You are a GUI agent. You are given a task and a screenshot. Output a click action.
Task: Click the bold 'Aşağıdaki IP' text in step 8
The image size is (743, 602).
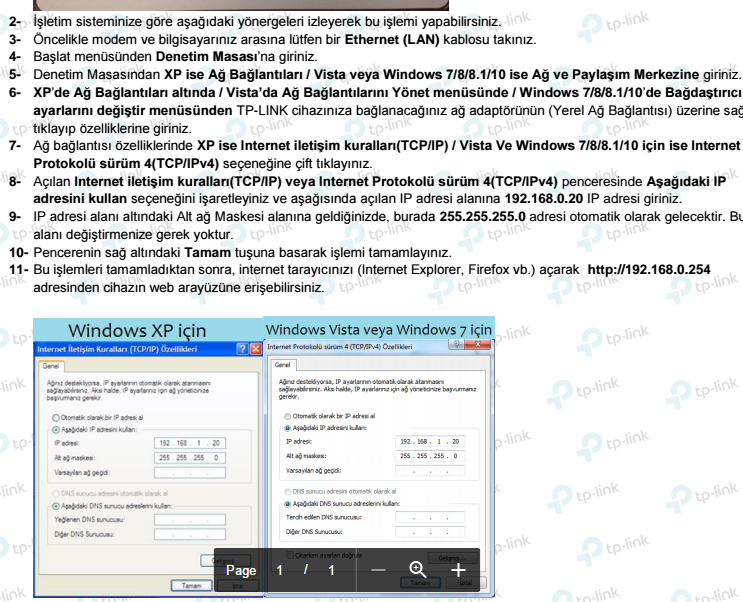tap(686, 182)
